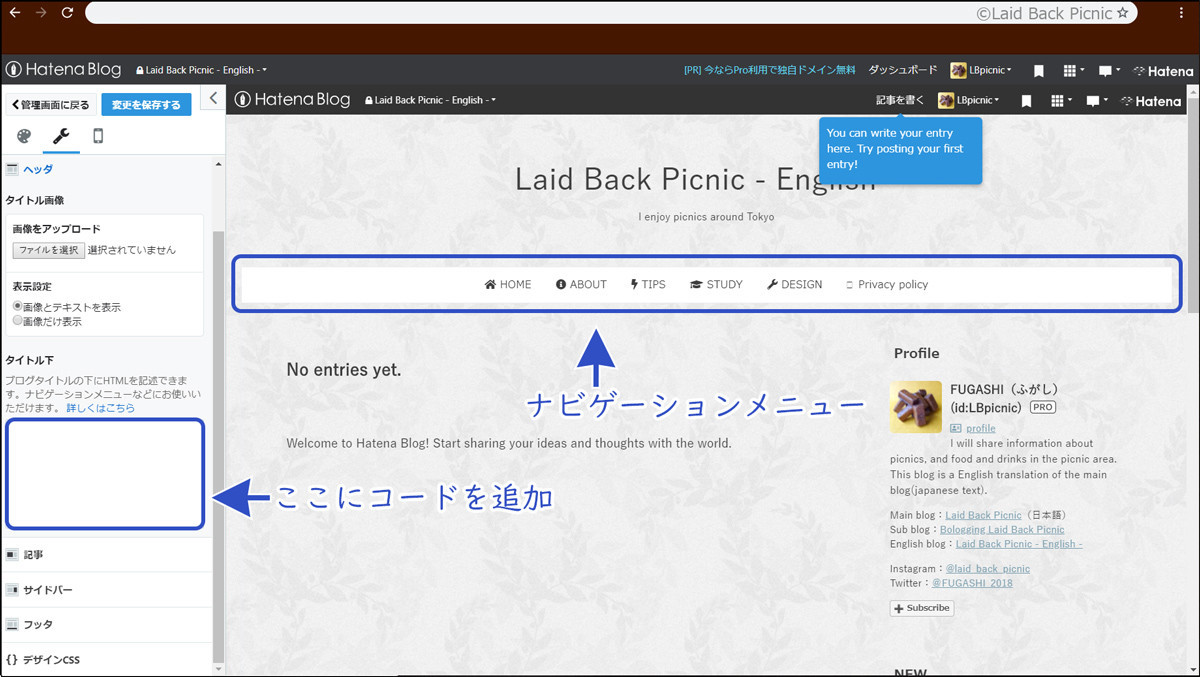Image resolution: width=1200 pixels, height=677 pixels.
Task: Click the profile text link
Action: tap(981, 428)
